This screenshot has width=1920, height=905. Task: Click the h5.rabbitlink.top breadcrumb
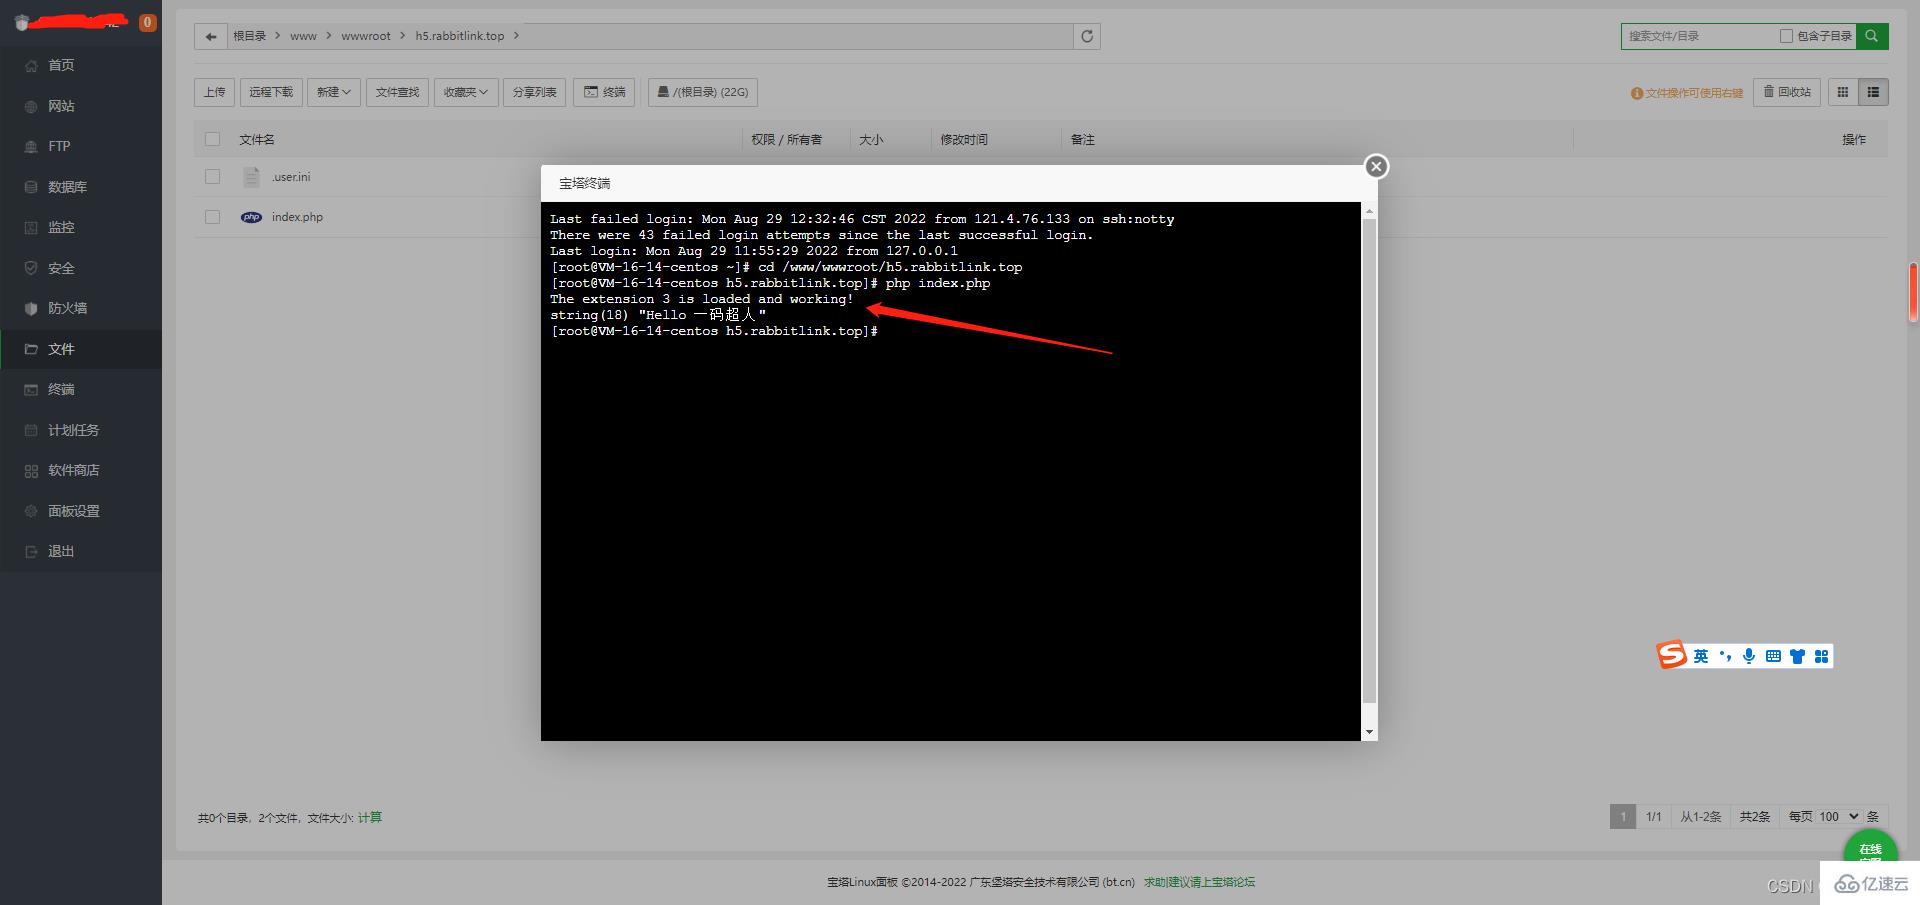(x=460, y=36)
